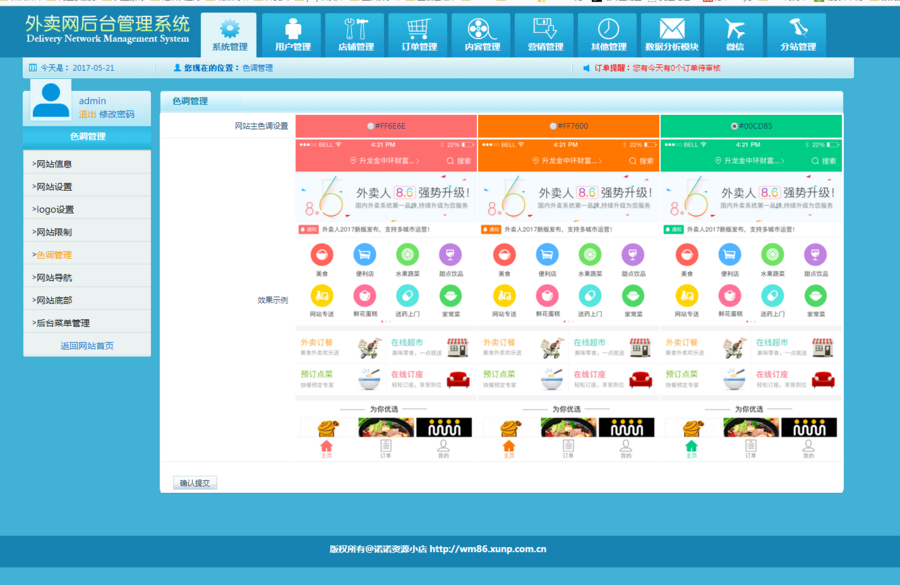Click the 退出 logout link
This screenshot has height=585, width=900.
[87, 114]
